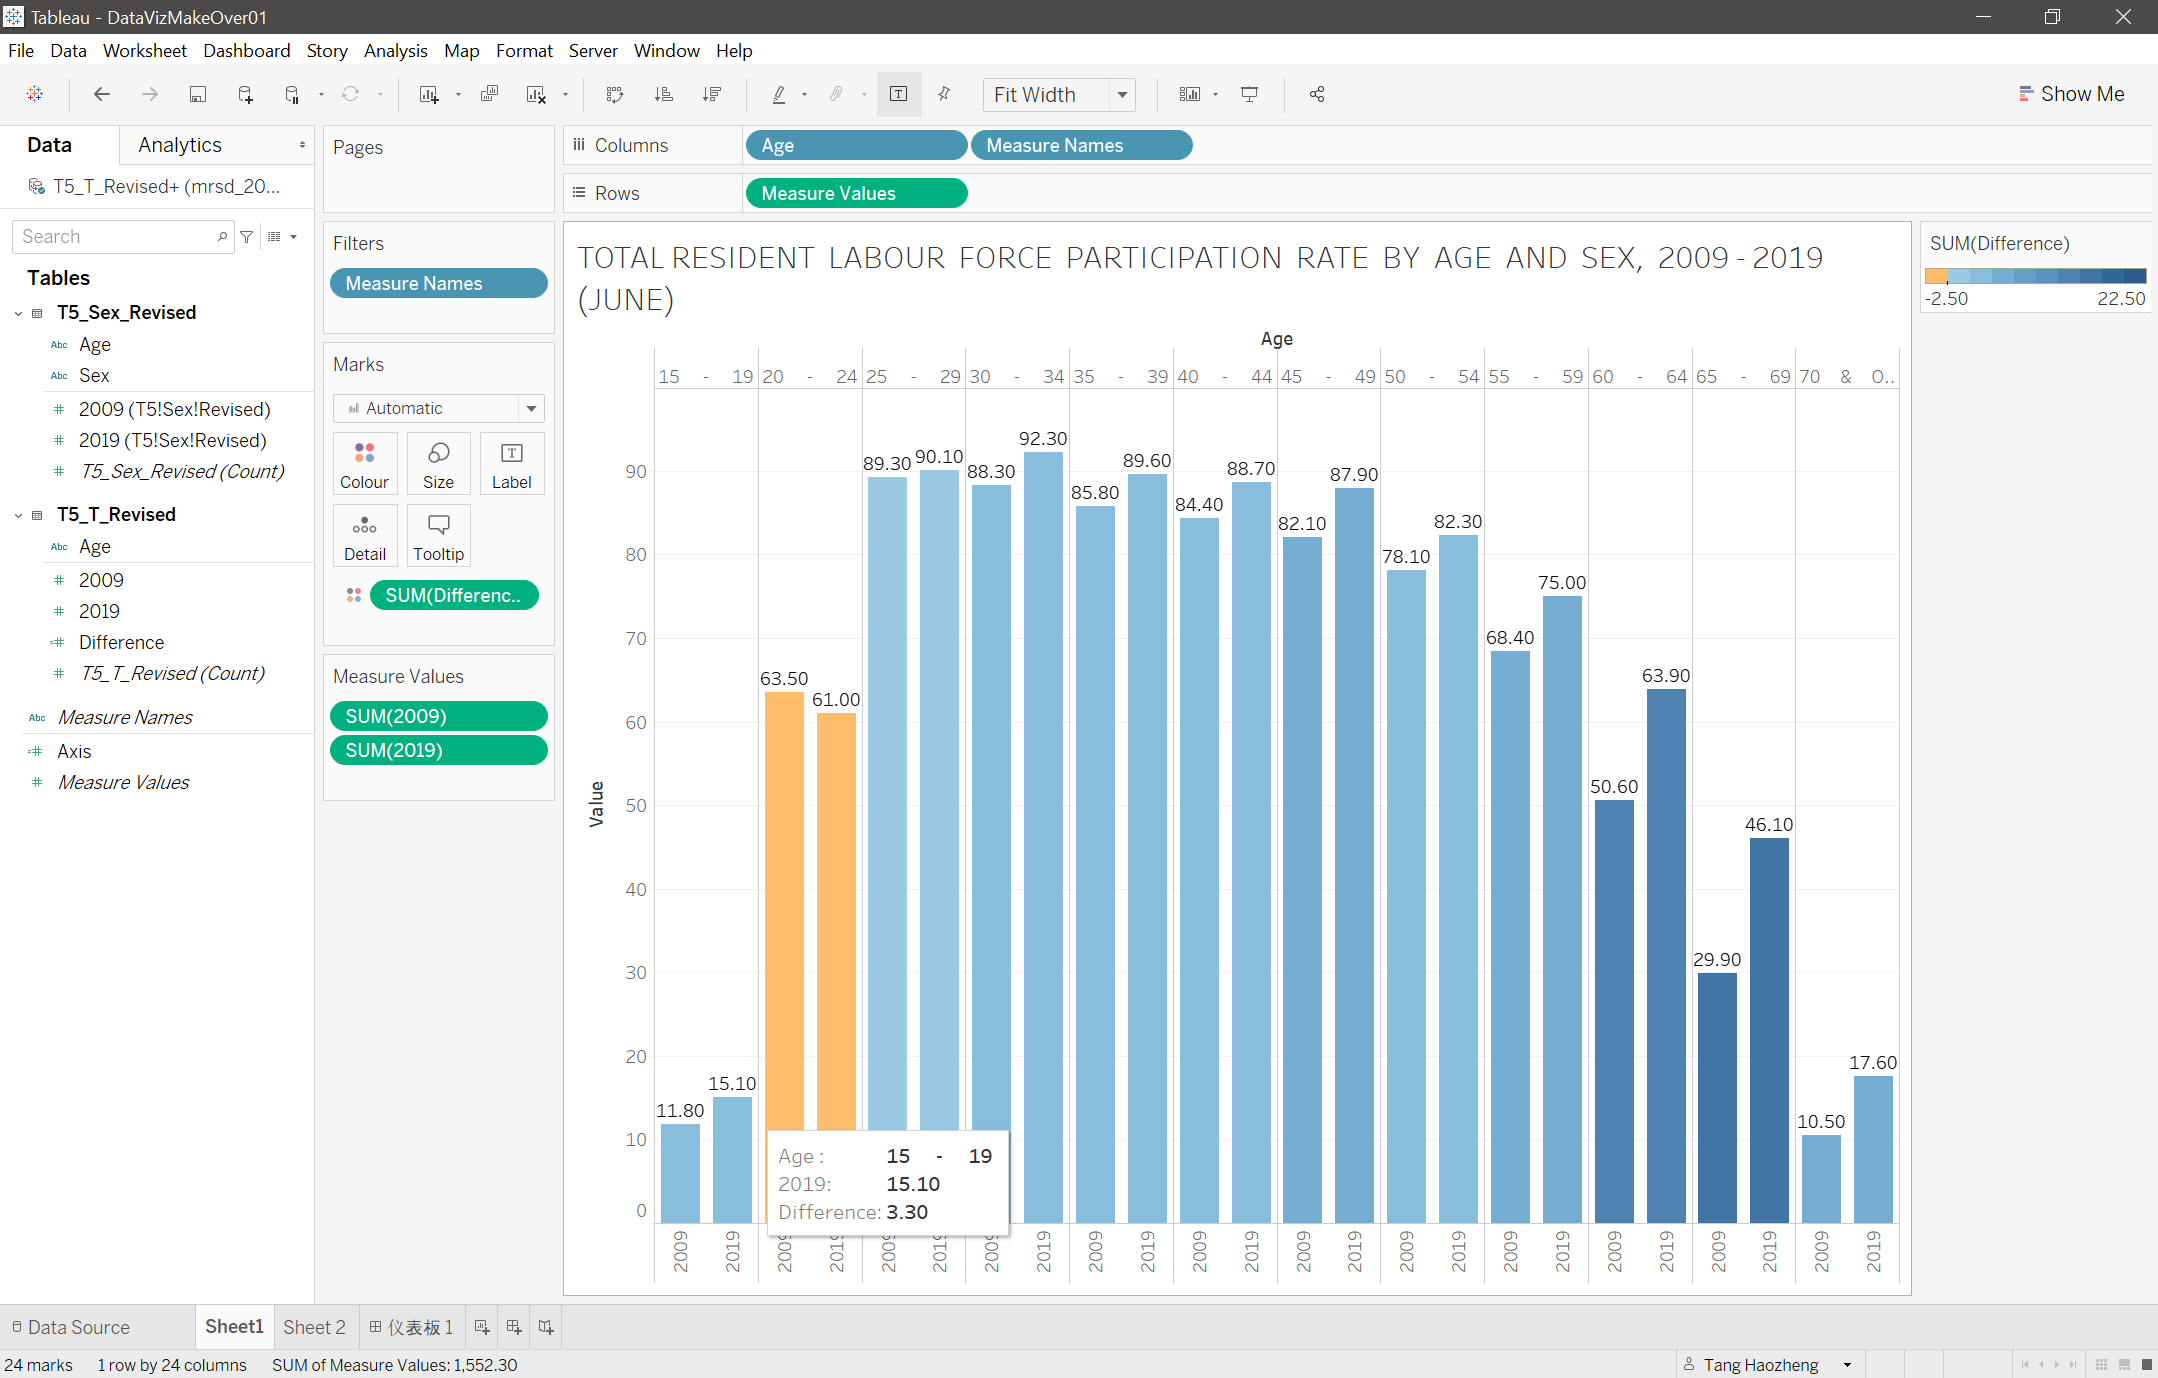Click the New worksheet tab icon

(x=482, y=1327)
